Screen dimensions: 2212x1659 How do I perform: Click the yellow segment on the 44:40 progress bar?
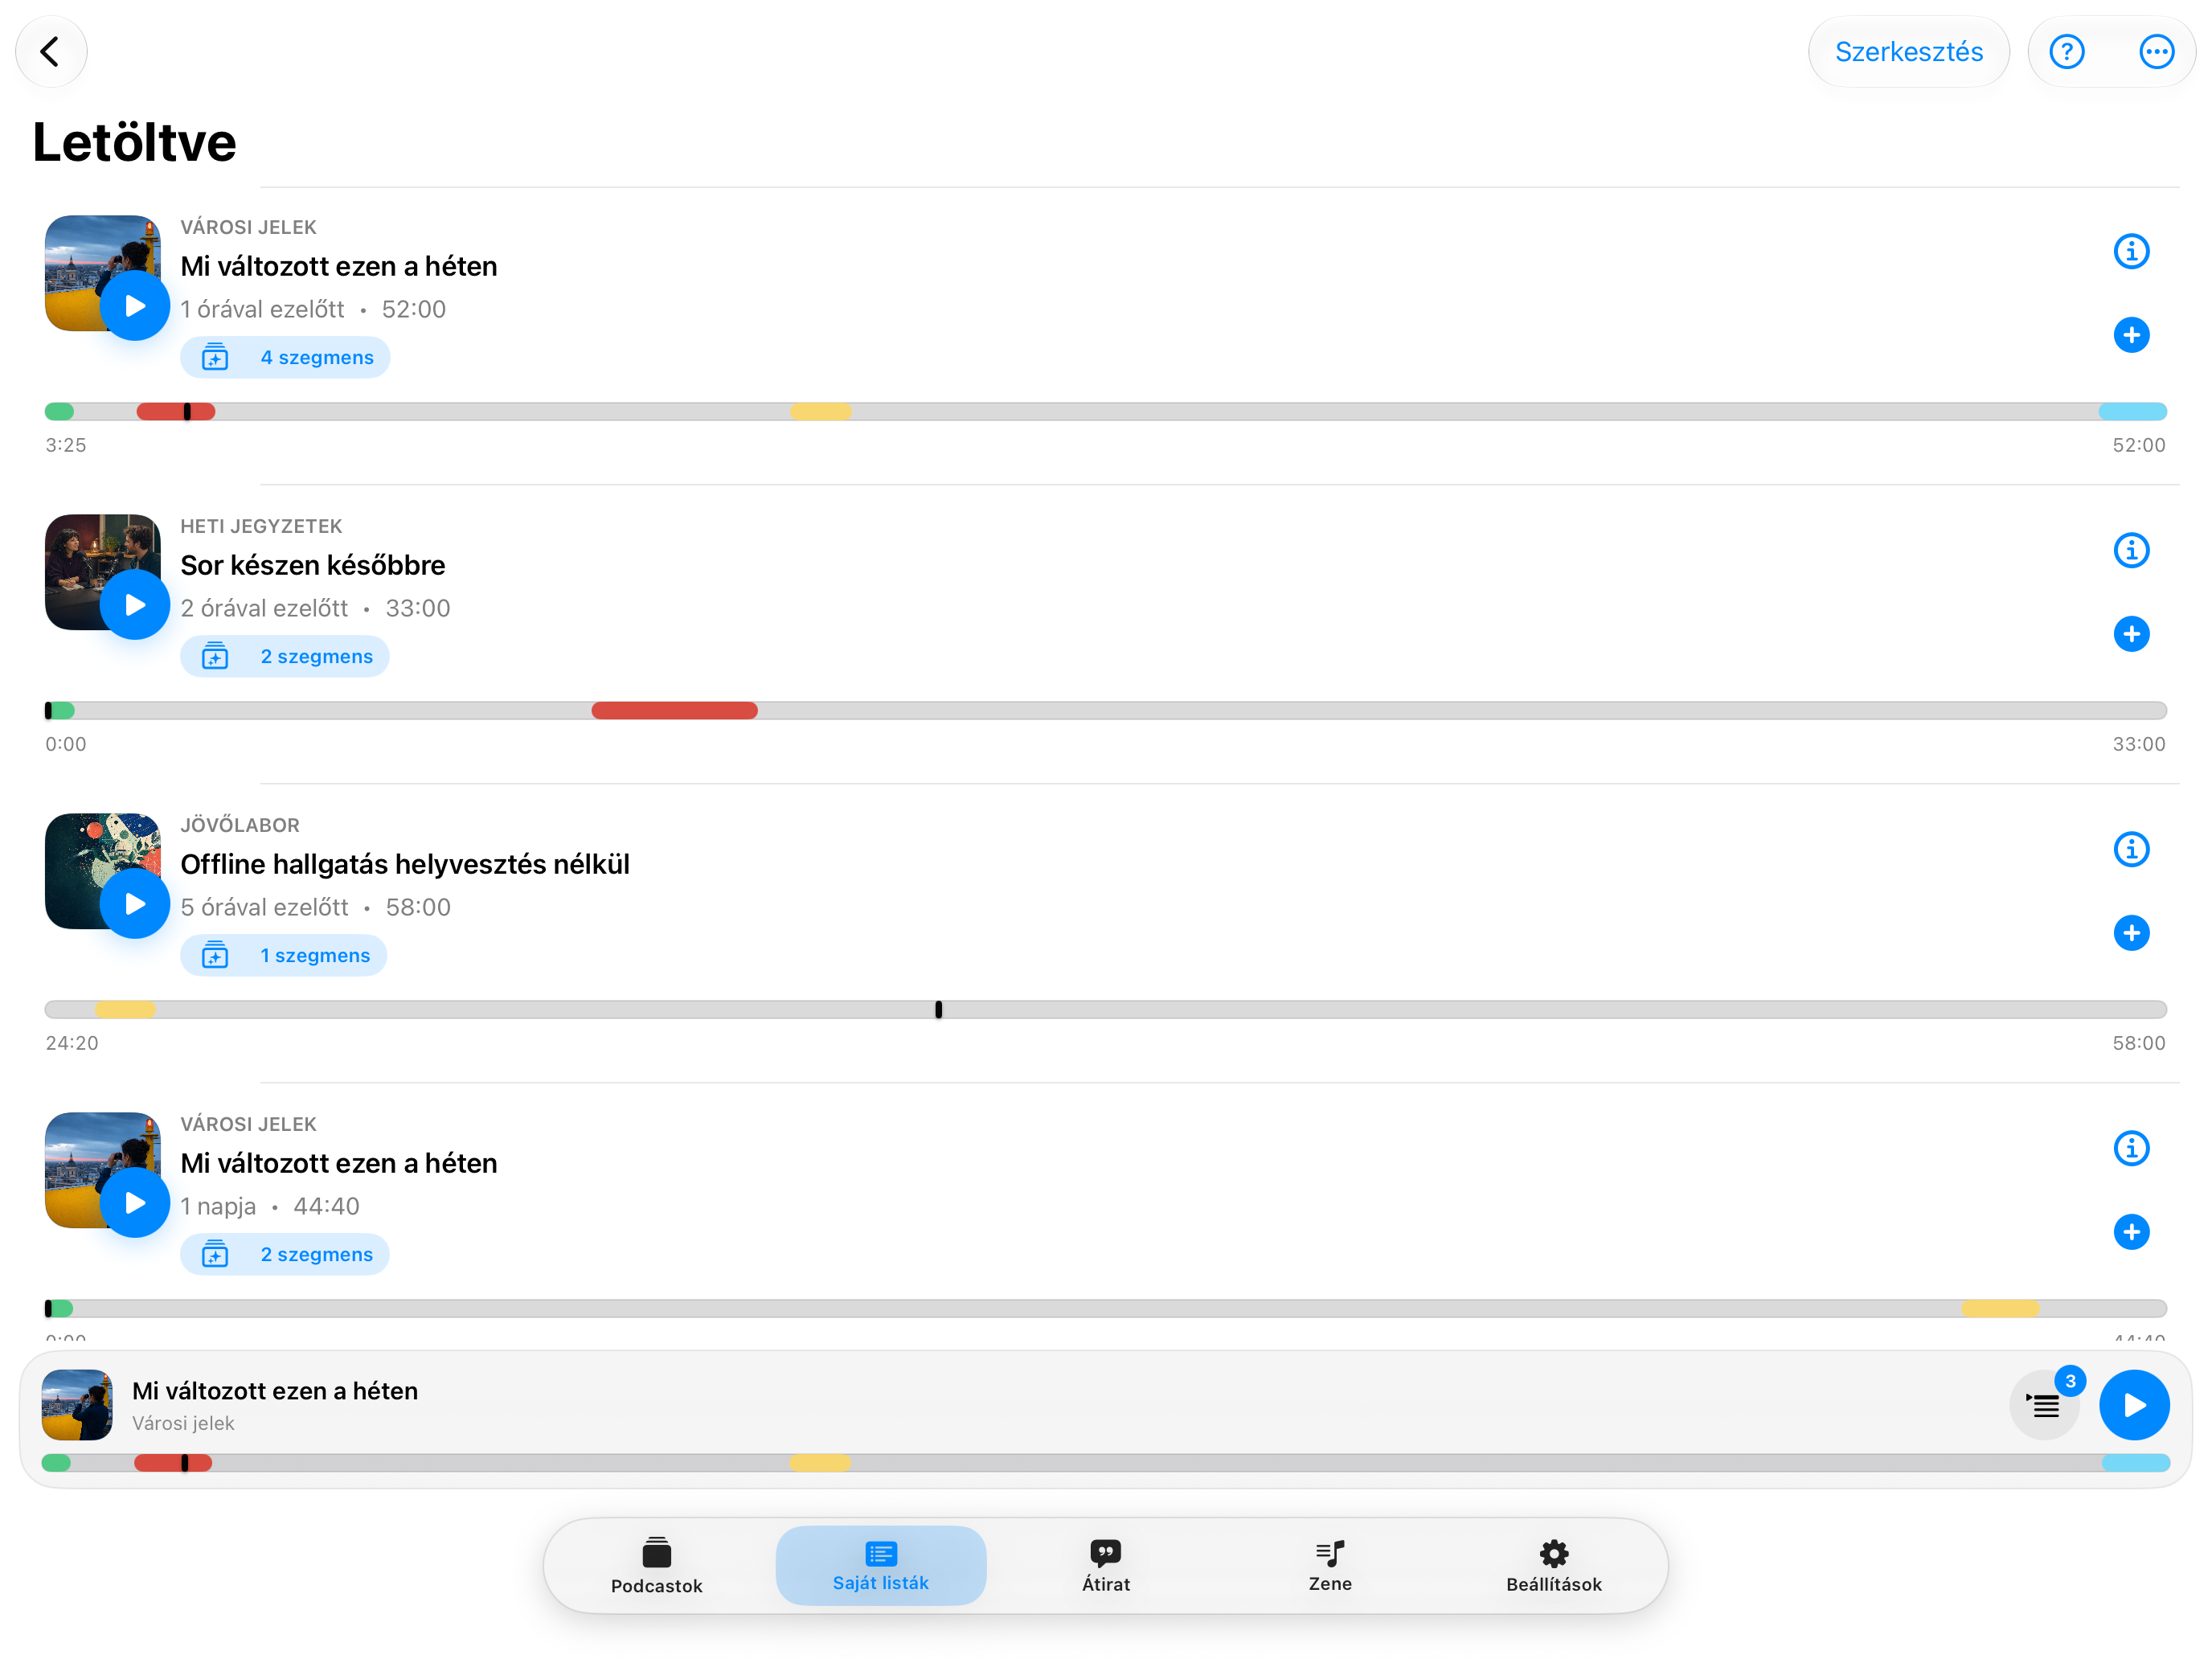click(2000, 1309)
